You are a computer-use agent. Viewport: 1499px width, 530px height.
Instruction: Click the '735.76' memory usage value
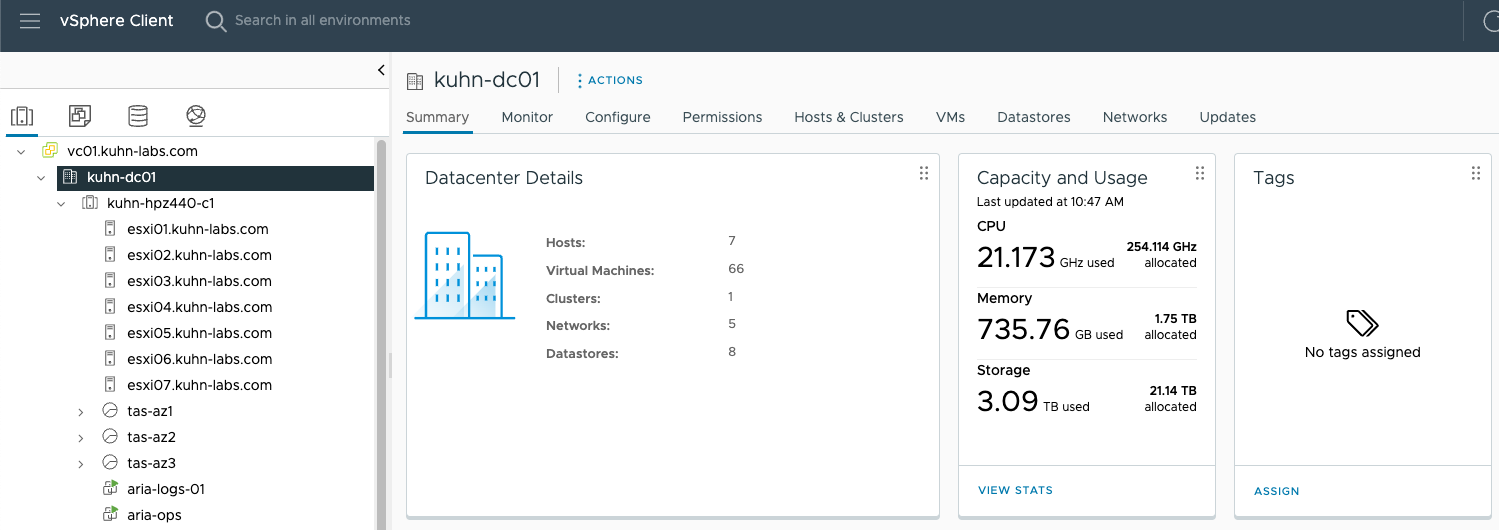pos(1023,329)
